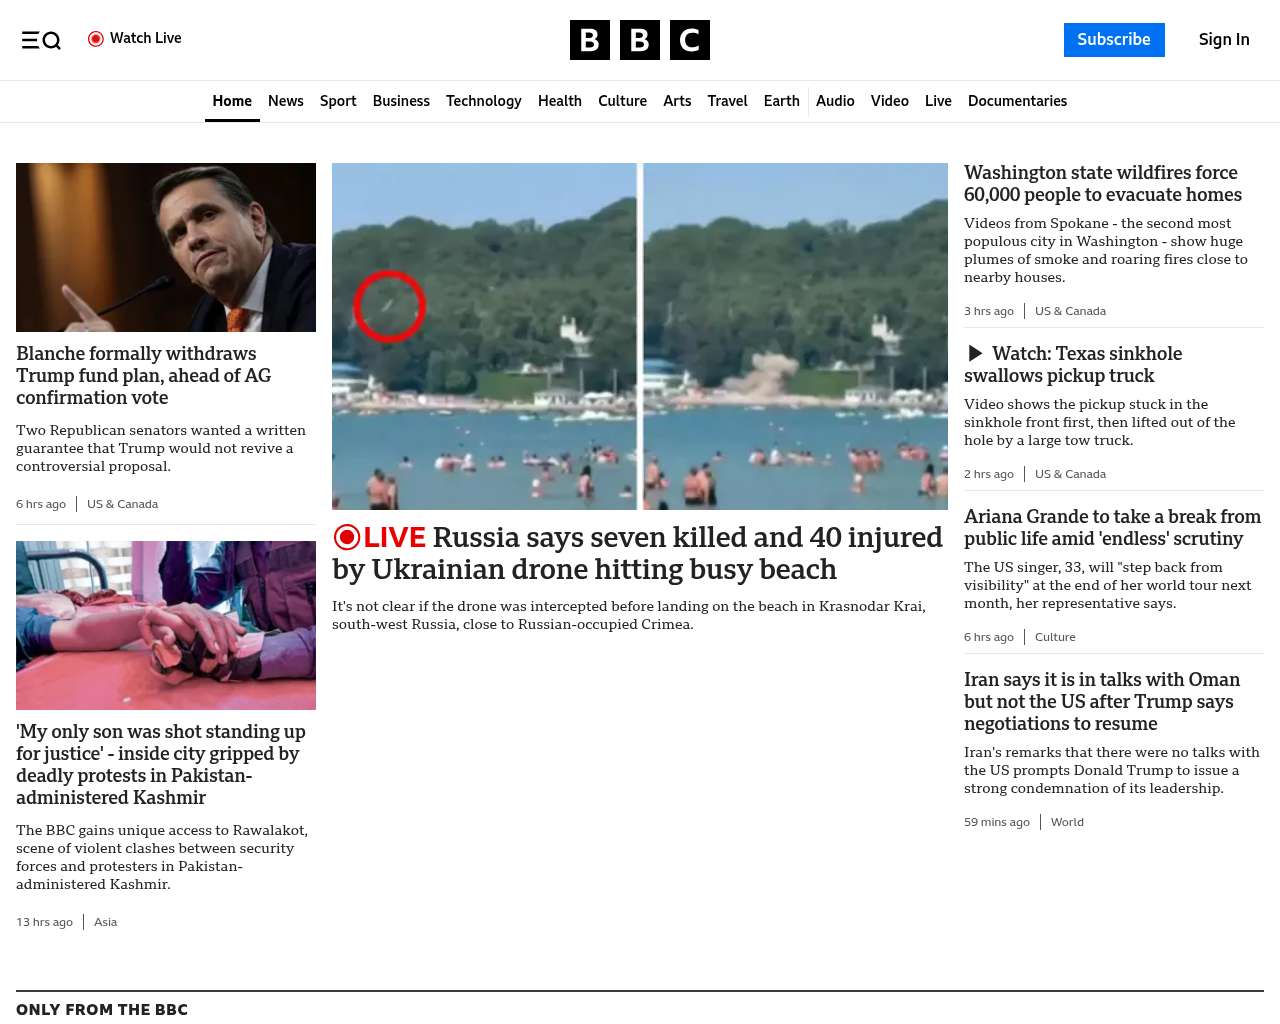Click the '3 hrs ago' timestamp
Viewport: 1280px width, 1024px height.
[x=989, y=311]
